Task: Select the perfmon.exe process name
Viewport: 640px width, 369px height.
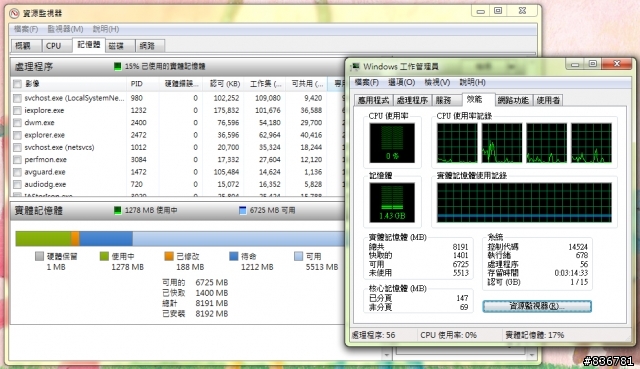Action: click(45, 160)
